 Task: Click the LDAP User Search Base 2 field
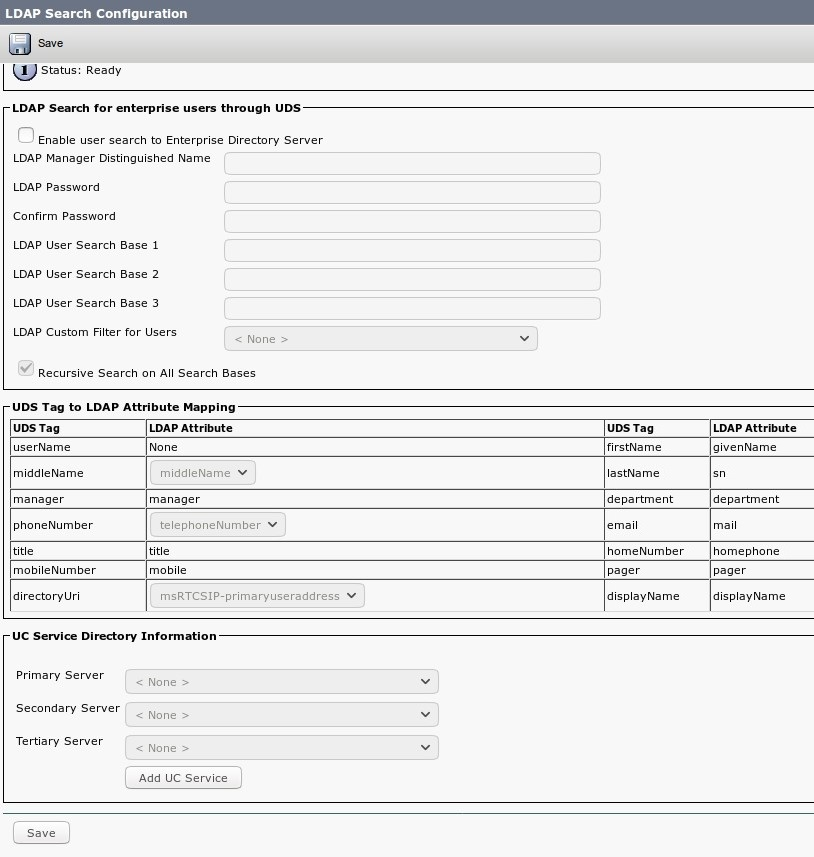click(x=412, y=279)
